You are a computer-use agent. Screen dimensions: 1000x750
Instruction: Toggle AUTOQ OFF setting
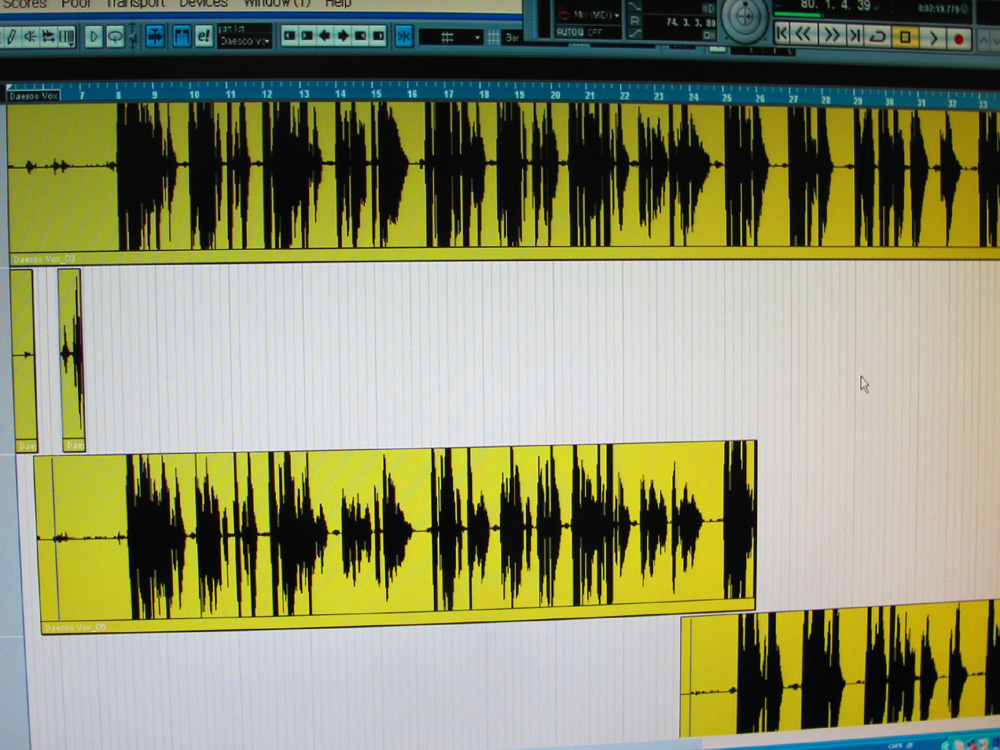579,32
